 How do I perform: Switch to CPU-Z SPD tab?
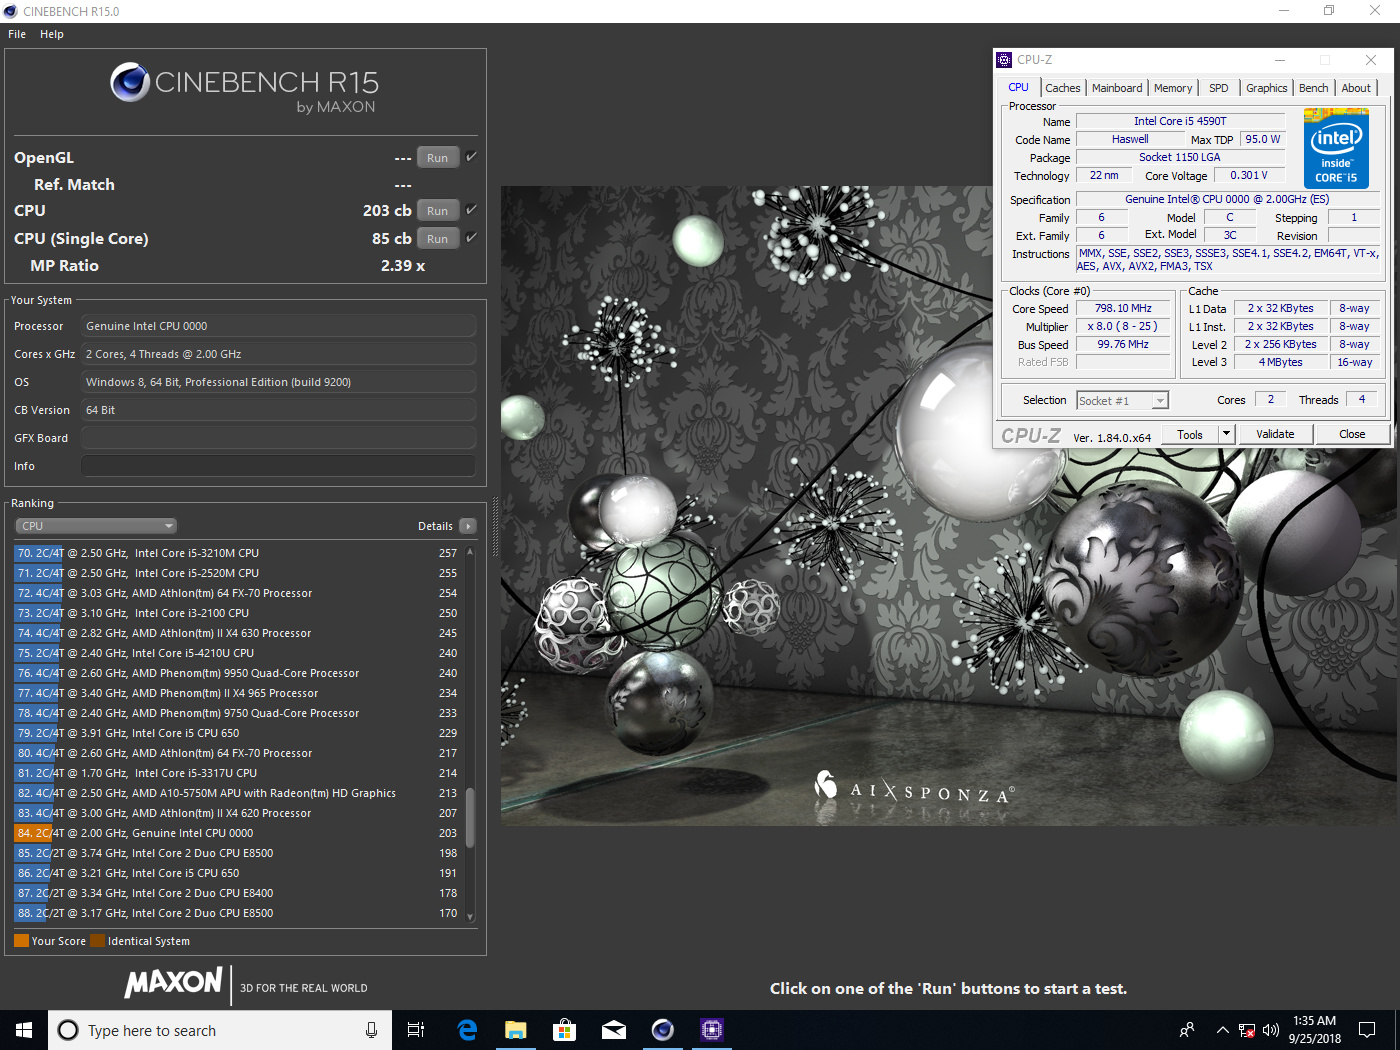tap(1219, 88)
